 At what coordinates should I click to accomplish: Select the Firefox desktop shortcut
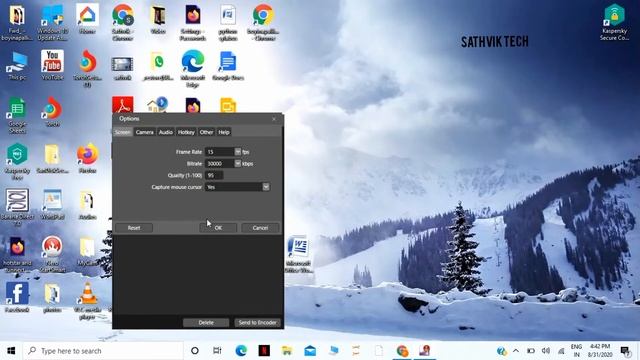pyautogui.click(x=87, y=158)
